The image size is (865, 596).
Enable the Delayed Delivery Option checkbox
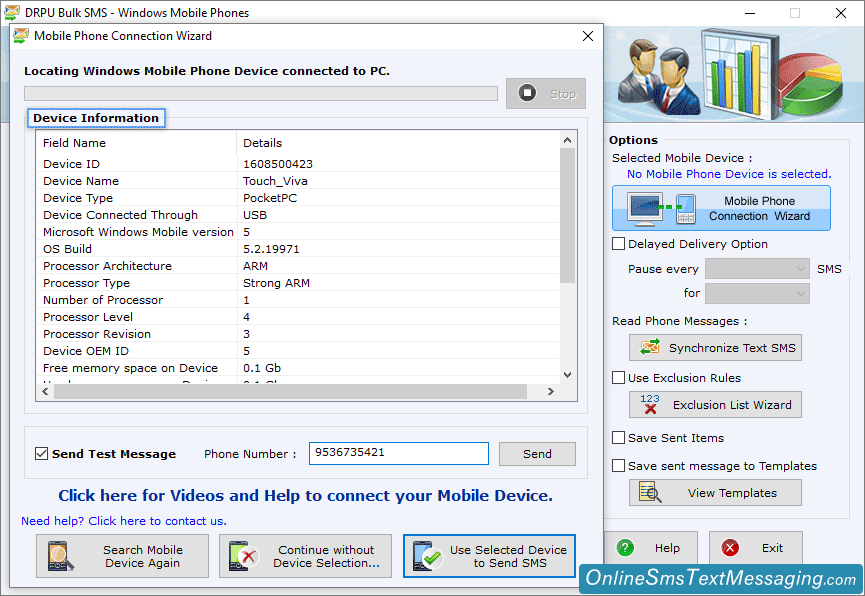tap(618, 243)
